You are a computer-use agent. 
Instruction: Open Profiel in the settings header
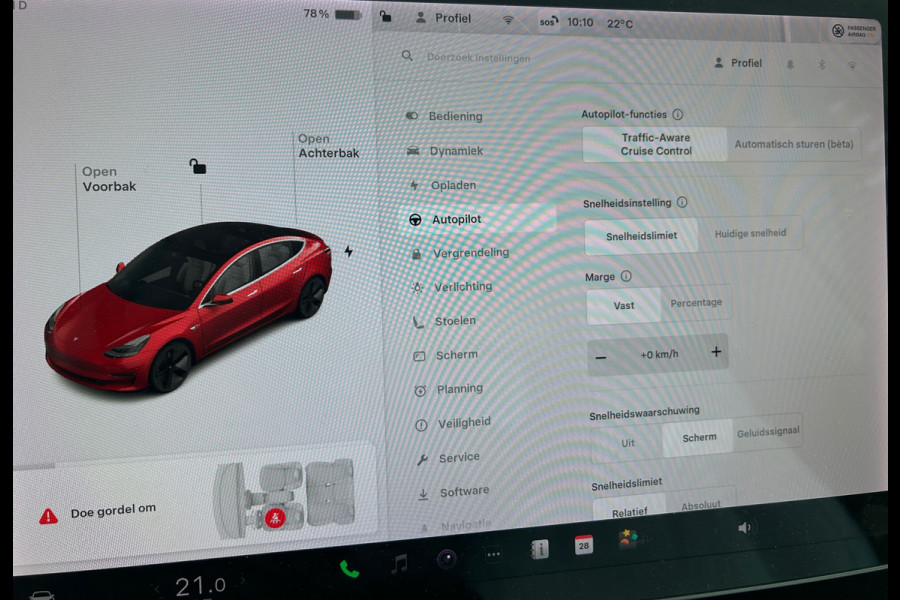[738, 63]
